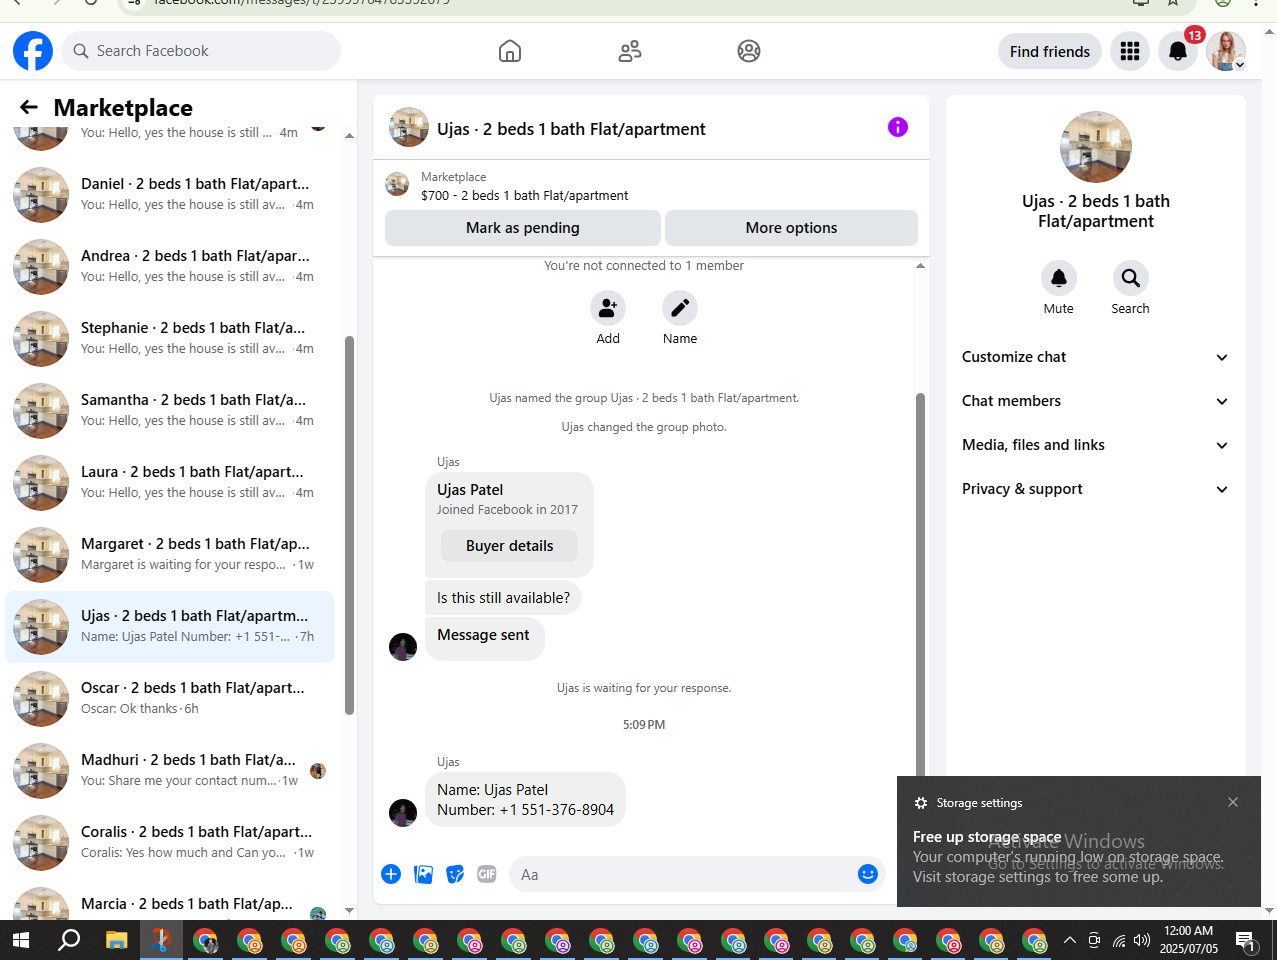Screen dimensions: 1277x960
Task: Click the Find friends button
Action: (1050, 51)
